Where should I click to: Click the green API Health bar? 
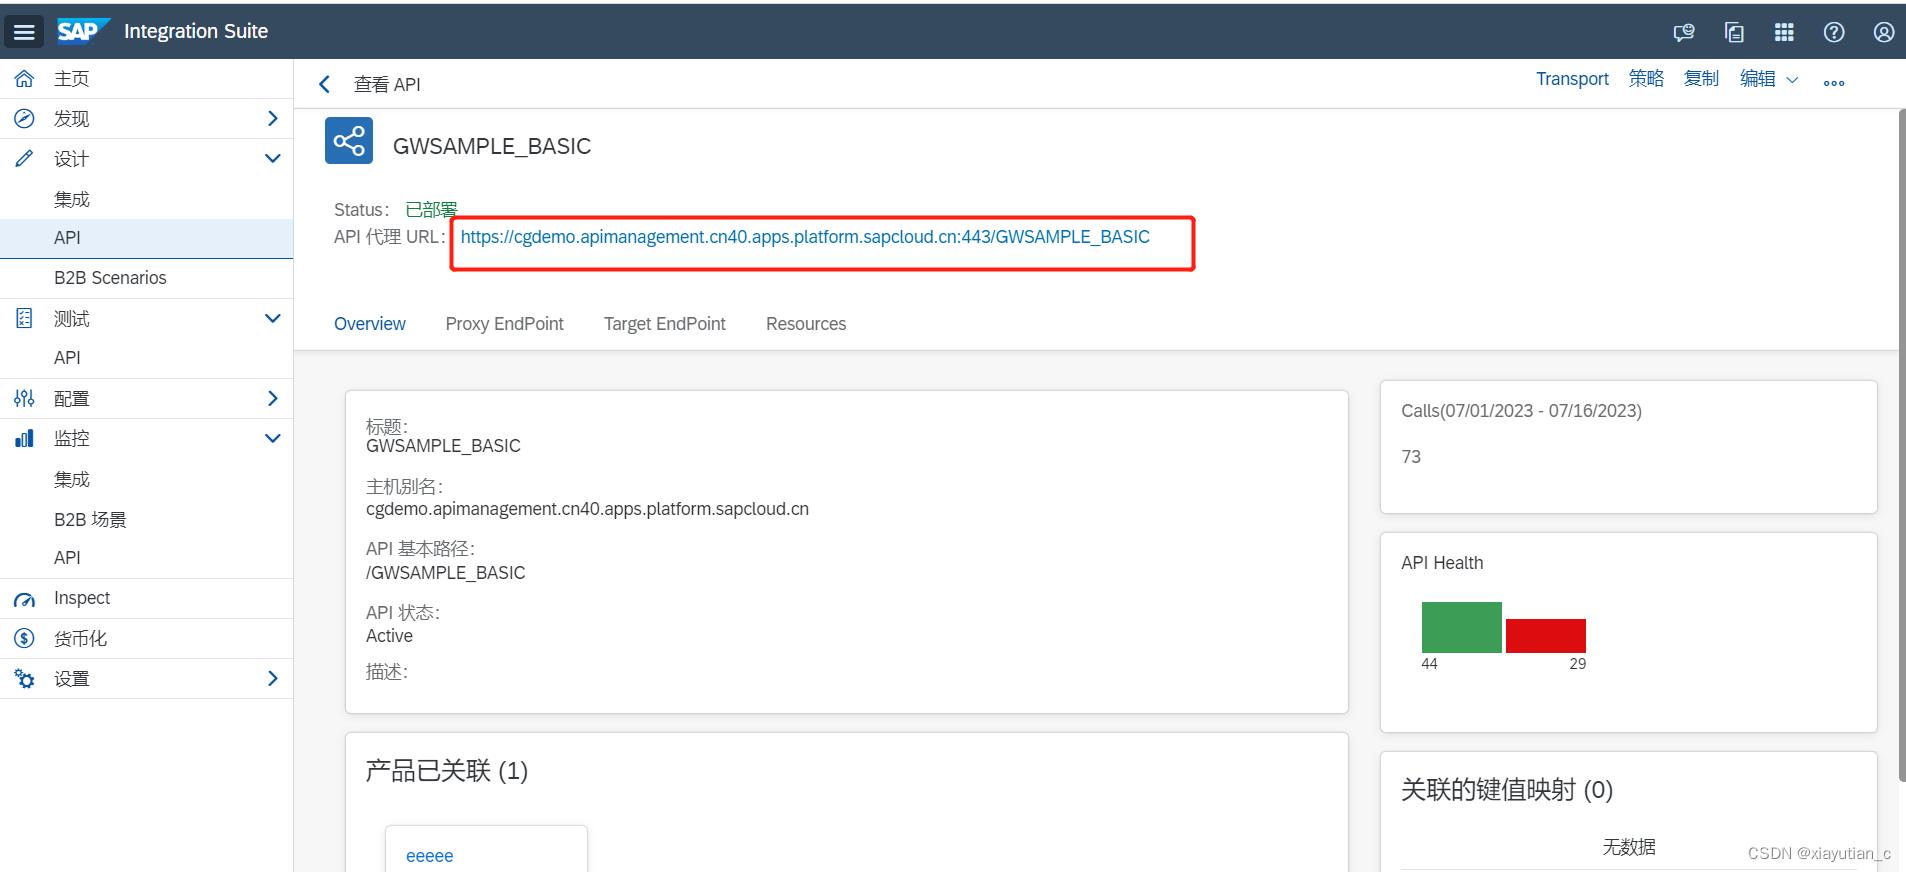tap(1461, 627)
